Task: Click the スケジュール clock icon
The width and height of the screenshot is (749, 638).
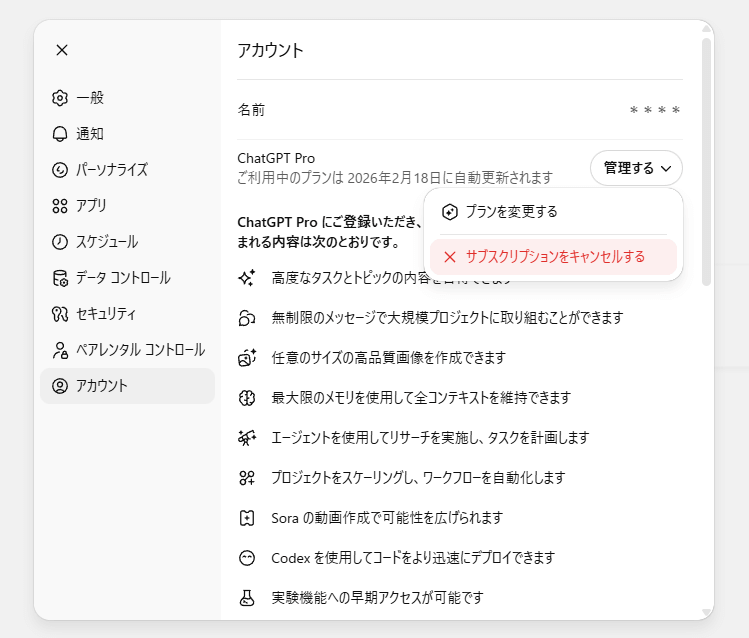Action: point(60,242)
